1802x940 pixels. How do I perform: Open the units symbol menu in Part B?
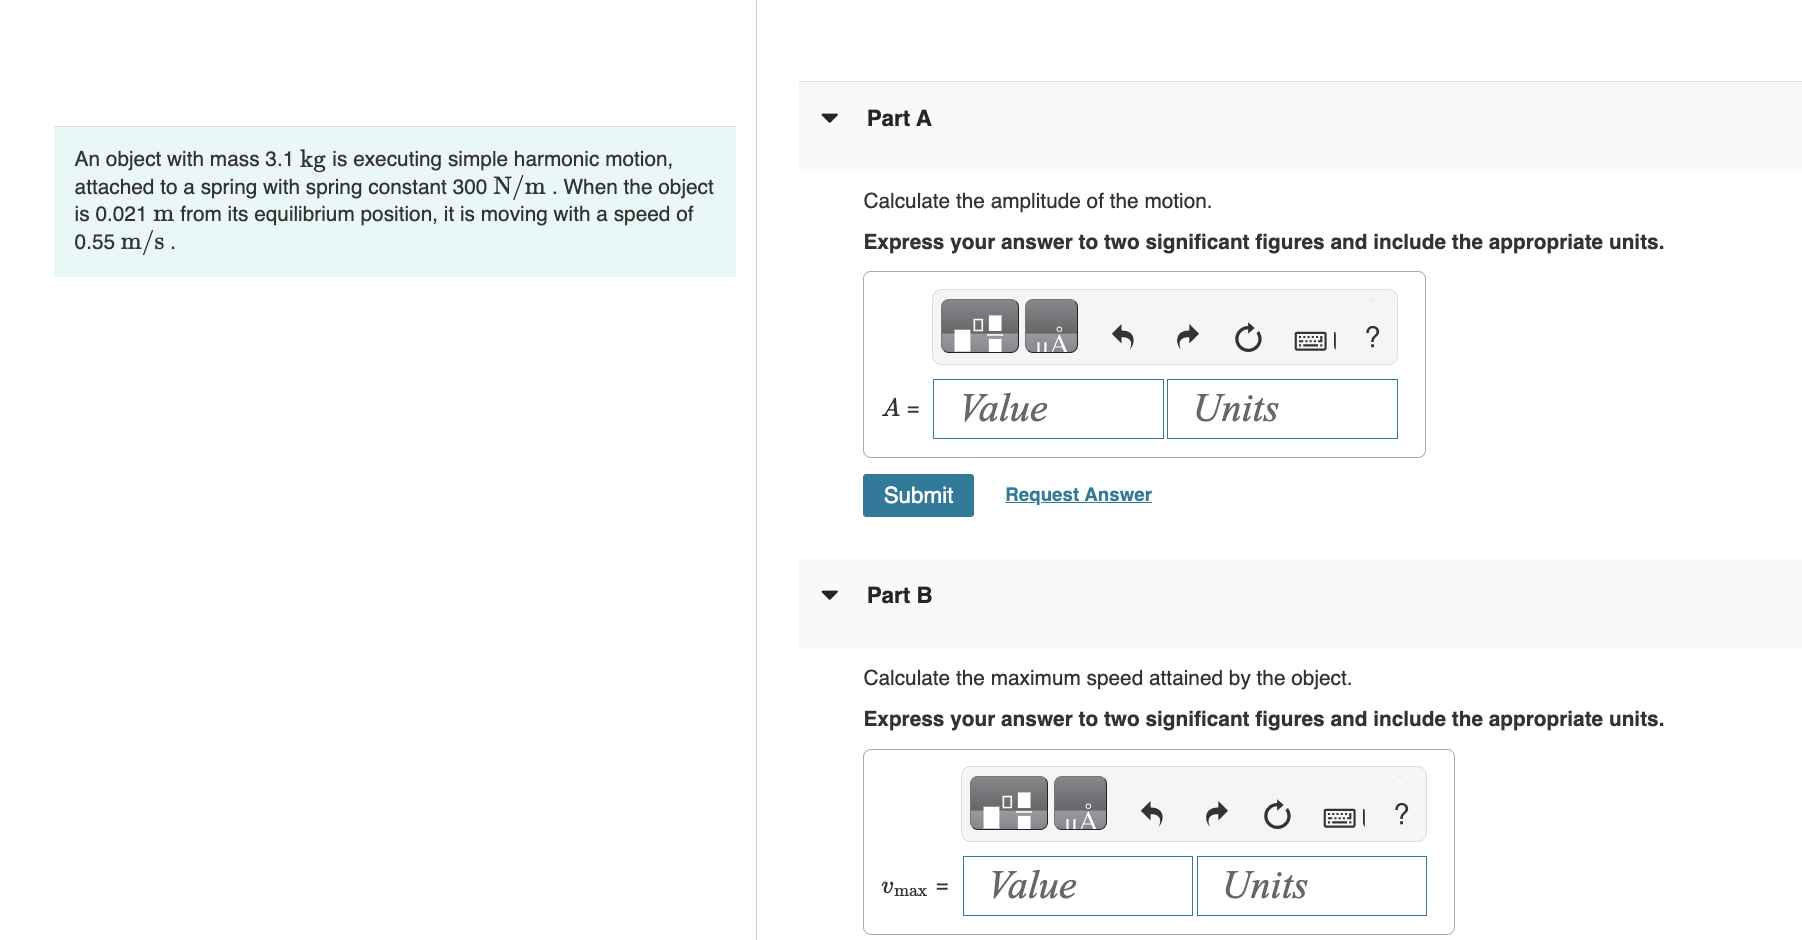click(x=1081, y=802)
